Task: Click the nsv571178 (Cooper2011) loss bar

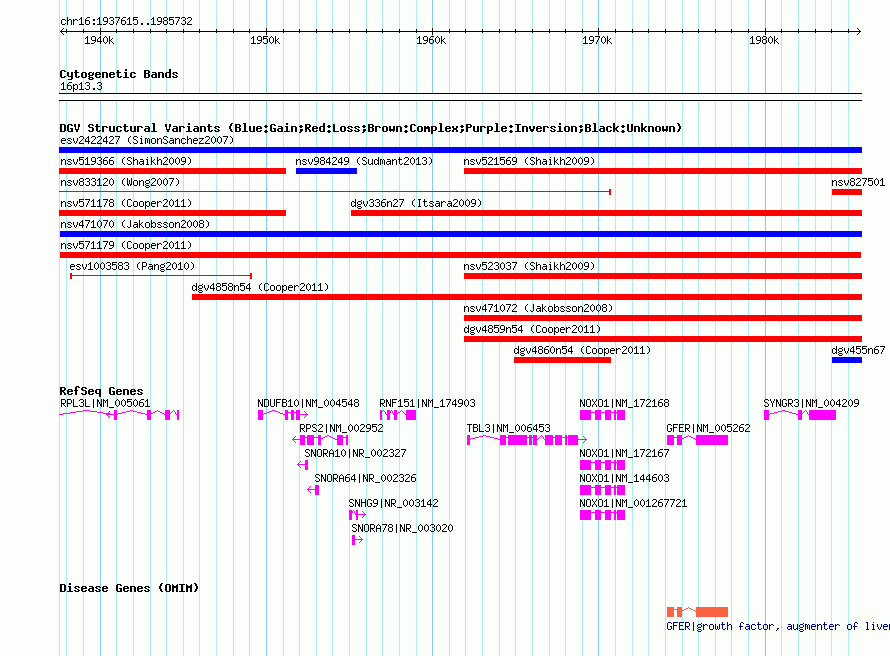Action: point(173,213)
